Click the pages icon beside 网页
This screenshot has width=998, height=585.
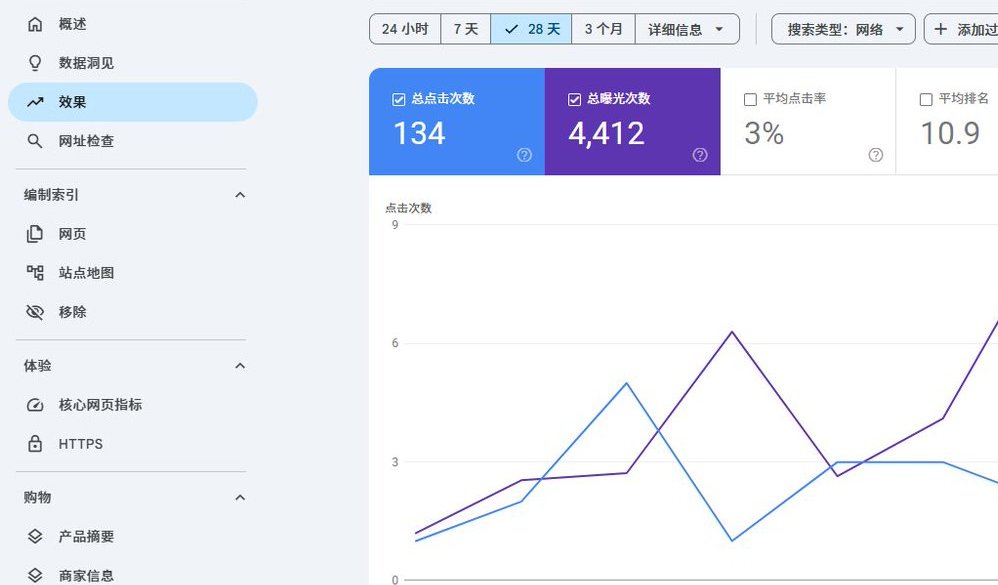point(35,234)
